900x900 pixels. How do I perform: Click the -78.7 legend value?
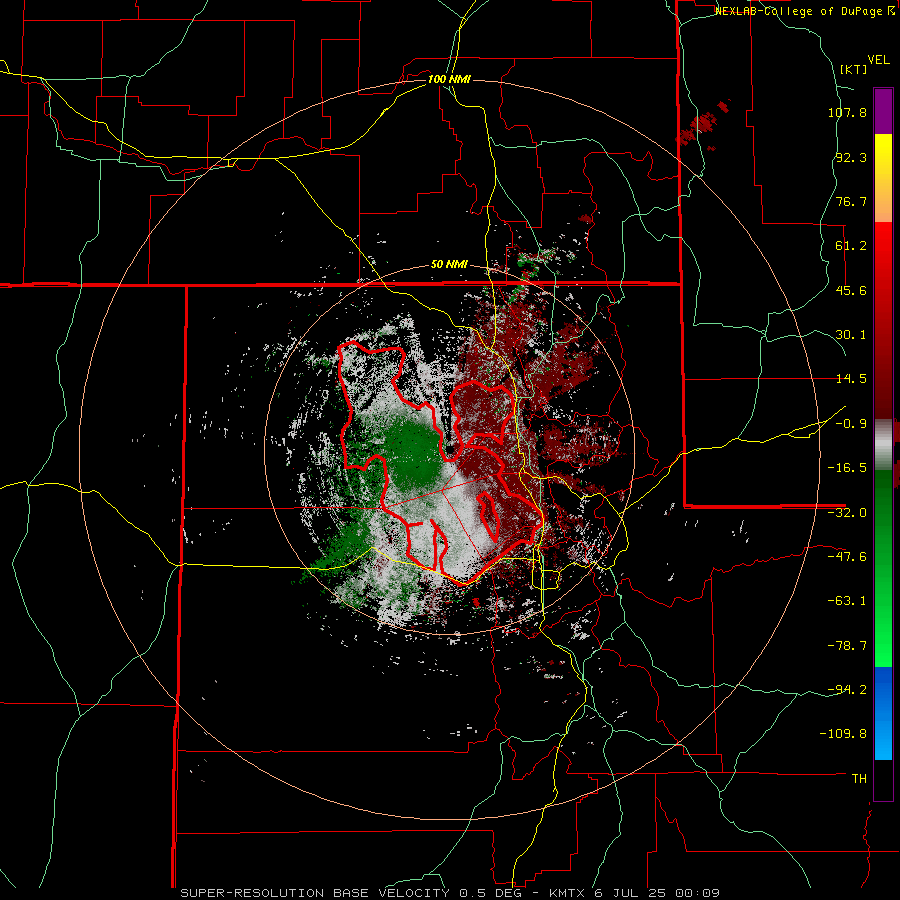(x=847, y=646)
